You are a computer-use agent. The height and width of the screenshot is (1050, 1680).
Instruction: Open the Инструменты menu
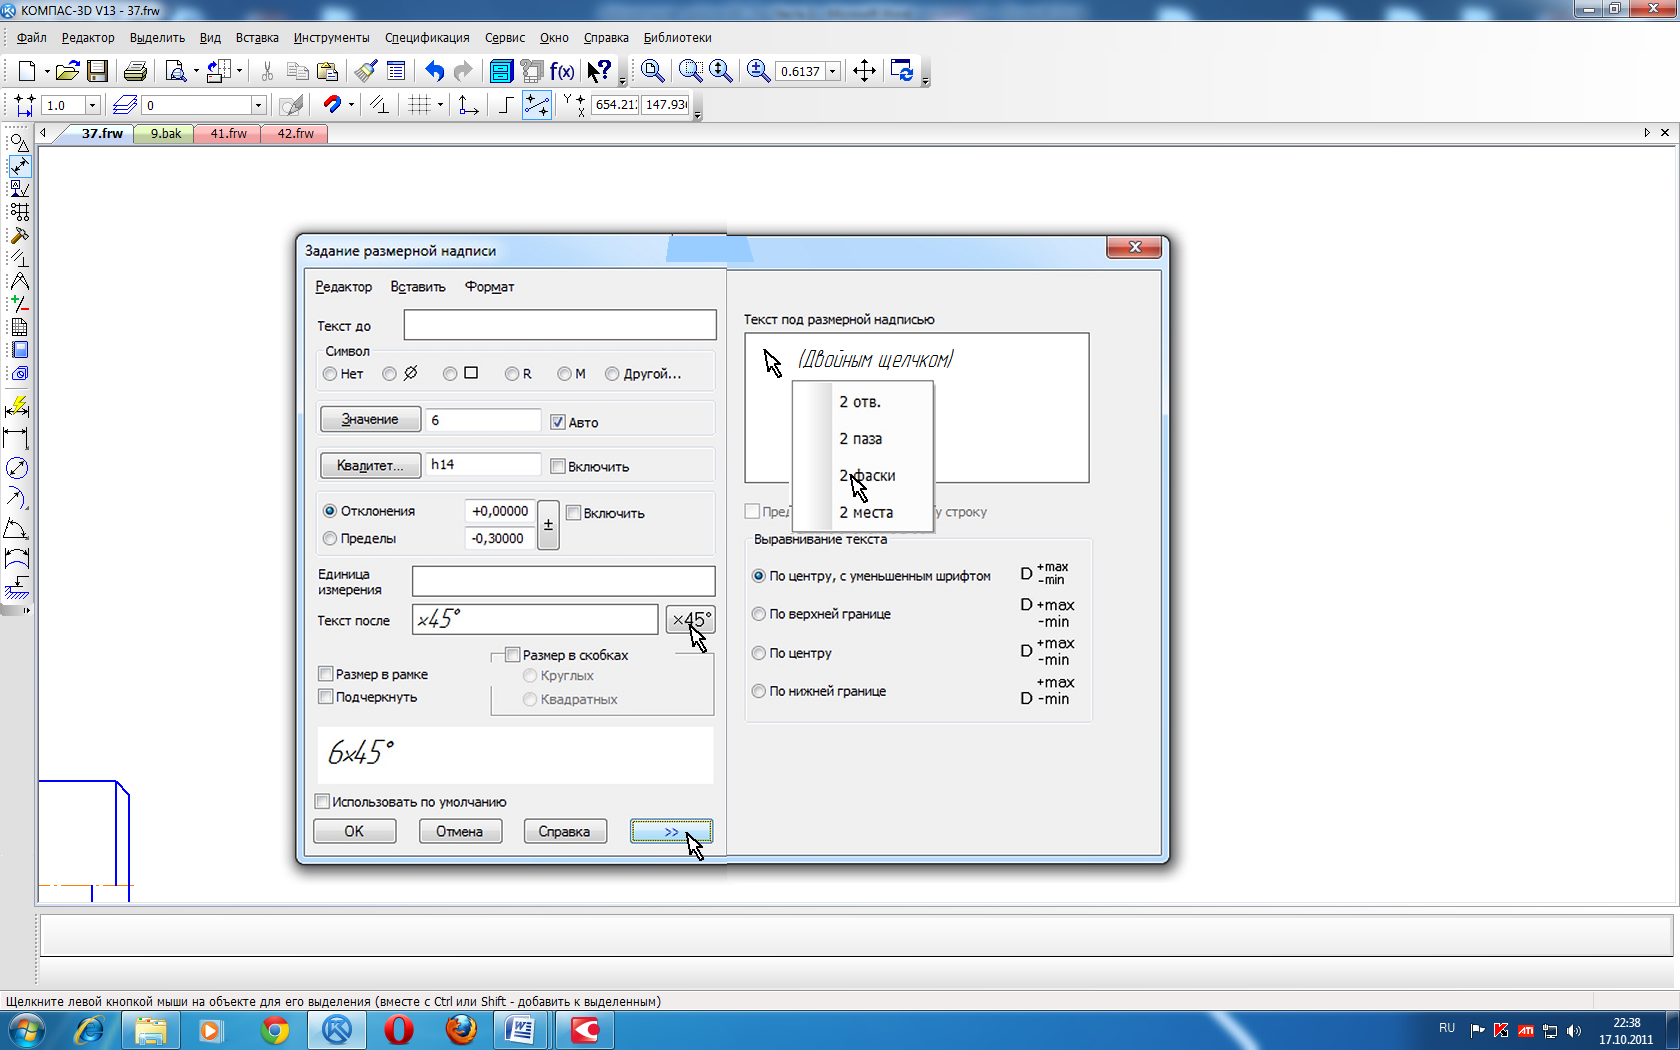(331, 38)
